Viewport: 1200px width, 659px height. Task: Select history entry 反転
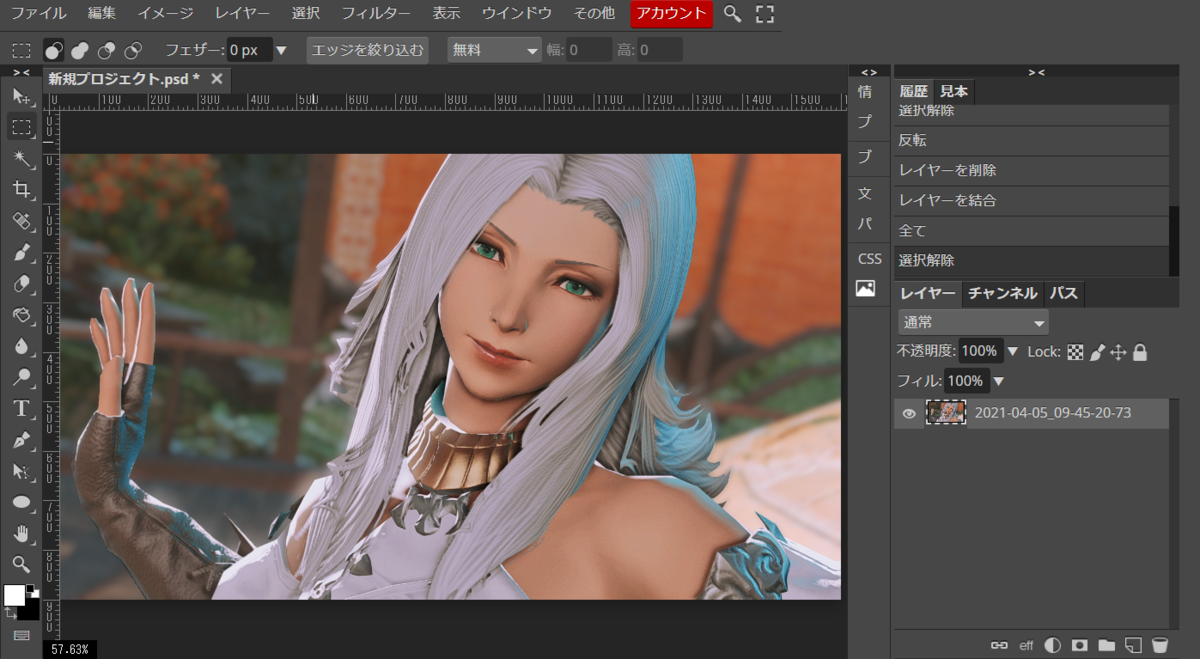click(x=1031, y=140)
